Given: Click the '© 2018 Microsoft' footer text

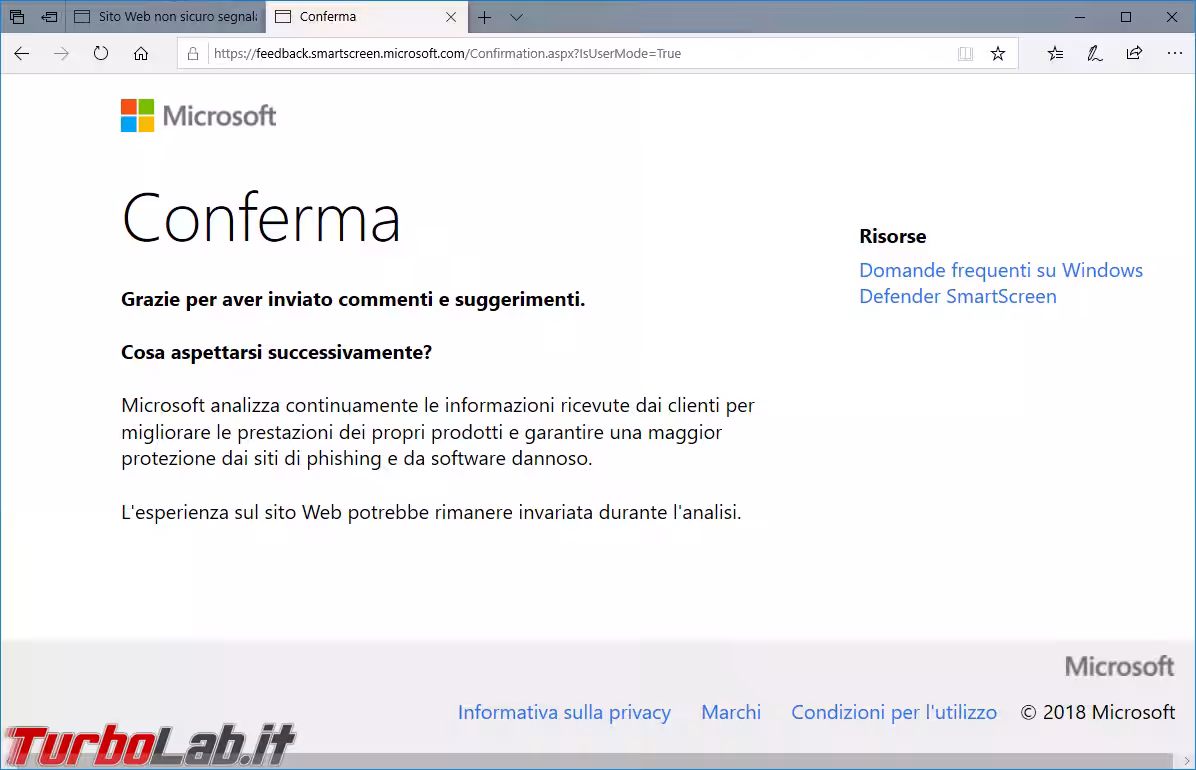Looking at the screenshot, I should coord(1098,712).
